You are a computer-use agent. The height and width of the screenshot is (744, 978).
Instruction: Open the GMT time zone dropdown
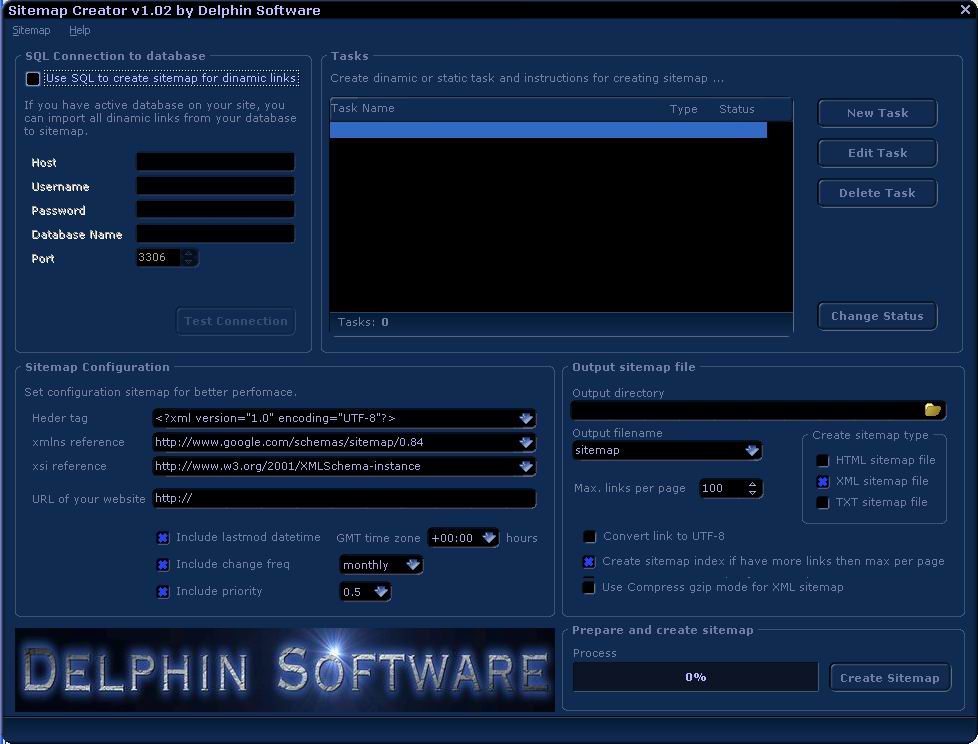[489, 538]
